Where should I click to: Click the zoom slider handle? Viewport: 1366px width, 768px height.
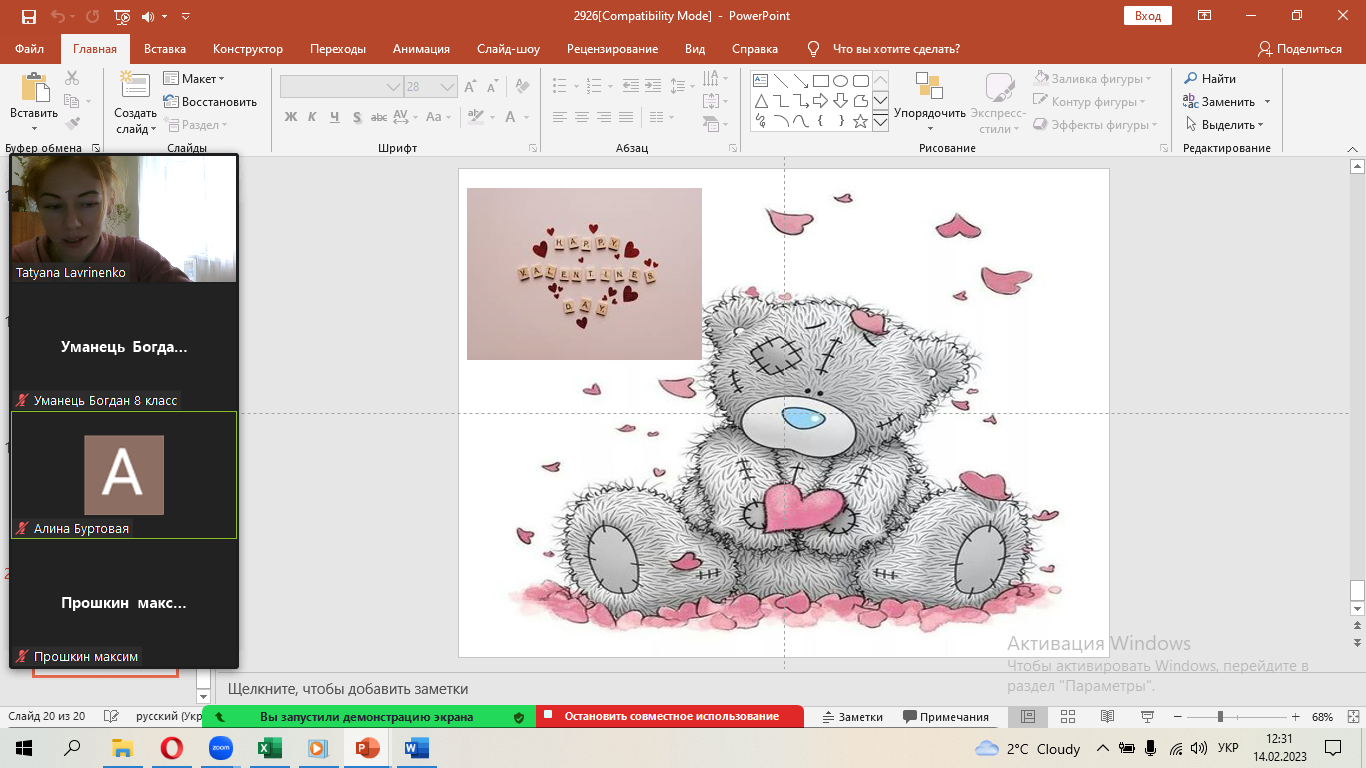point(1220,717)
